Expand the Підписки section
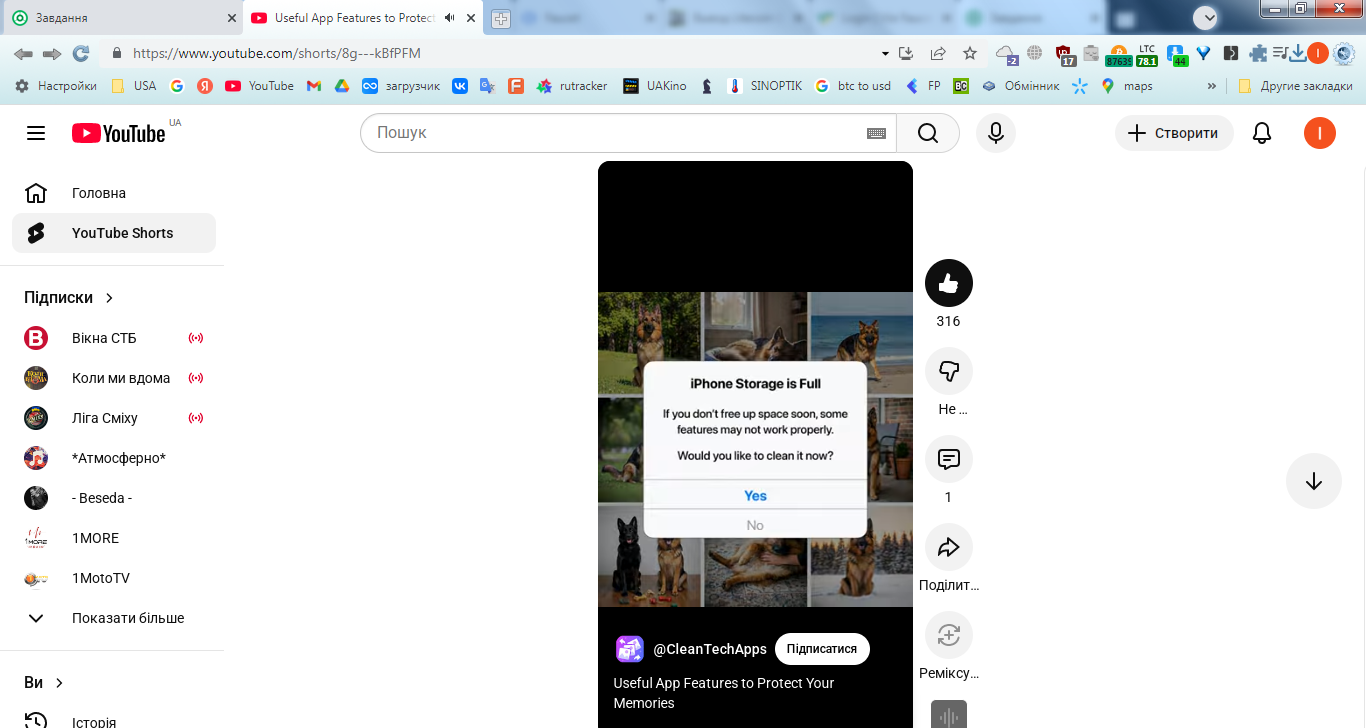Image resolution: width=1366 pixels, height=728 pixels. click(69, 297)
